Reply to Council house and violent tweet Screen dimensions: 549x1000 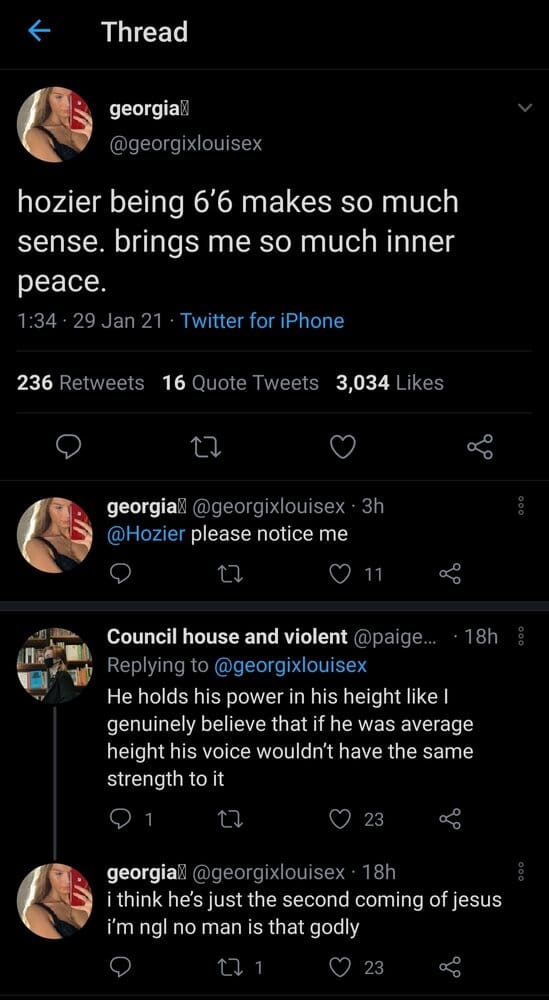pos(120,819)
